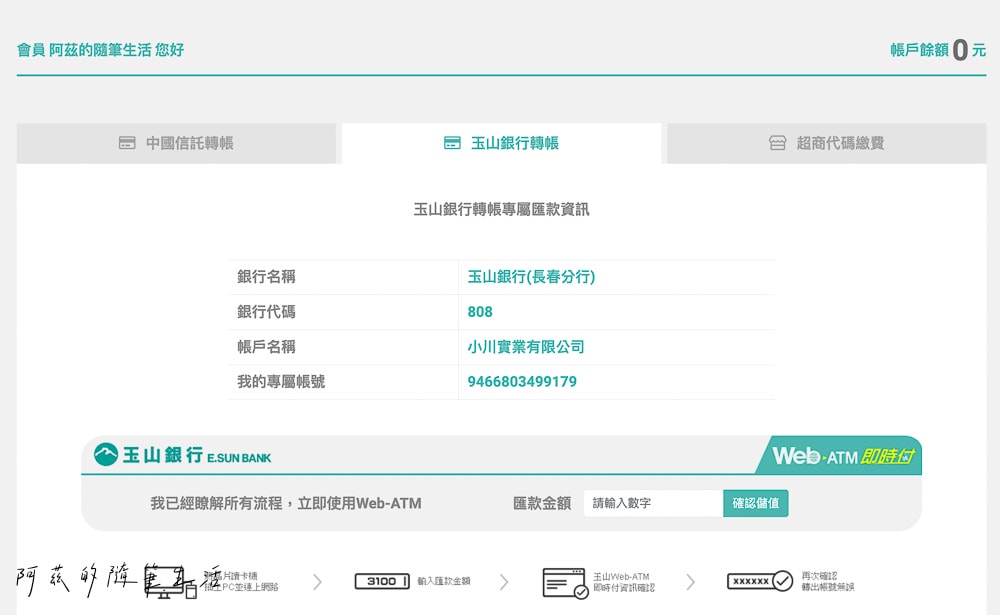Click the 玉山Web-ATM 即時付資訊確認 step label

[x=624, y=582]
